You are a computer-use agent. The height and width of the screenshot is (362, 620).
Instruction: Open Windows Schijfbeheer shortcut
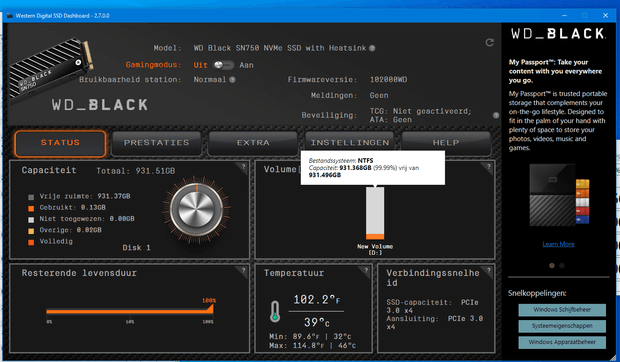coord(562,310)
